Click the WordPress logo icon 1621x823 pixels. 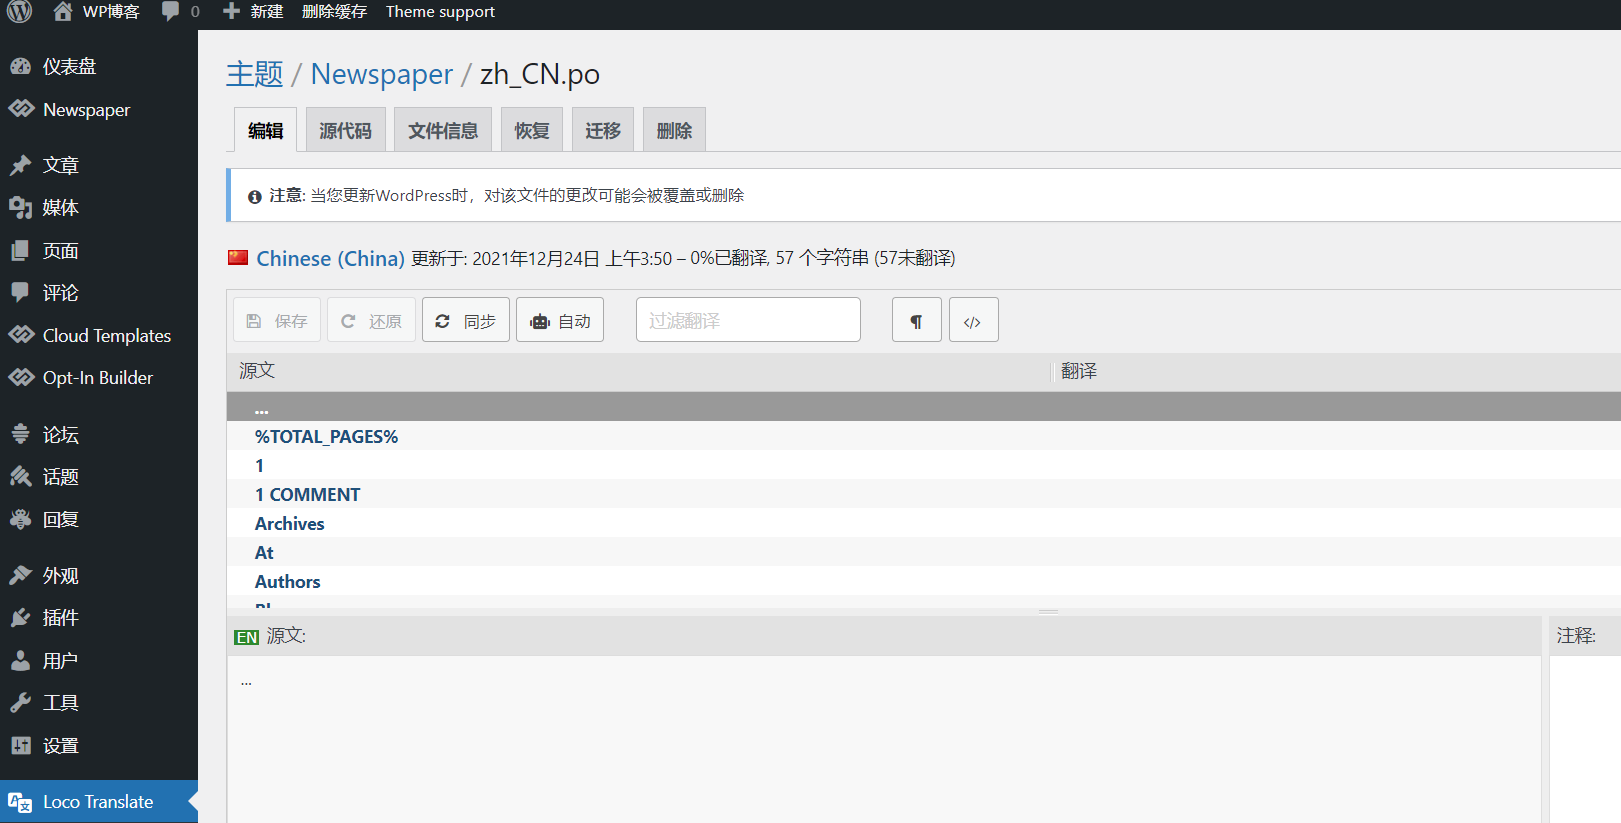20,11
